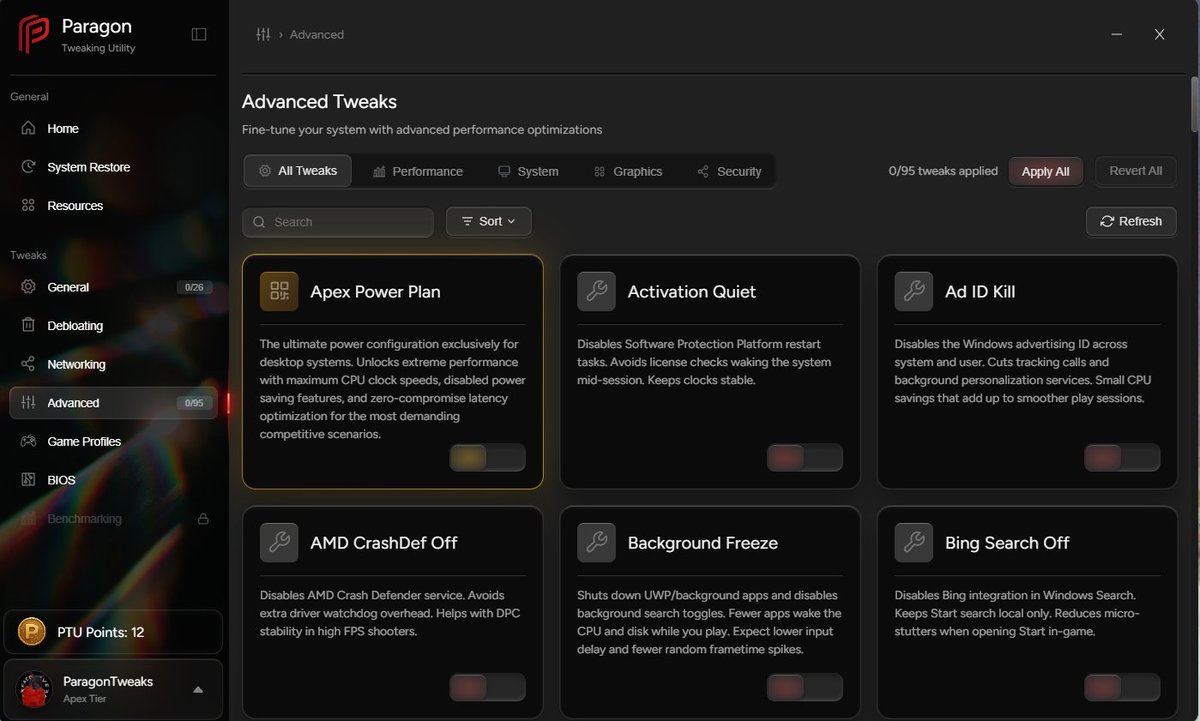Select the All Tweaks tab
The image size is (1200, 721).
297,171
